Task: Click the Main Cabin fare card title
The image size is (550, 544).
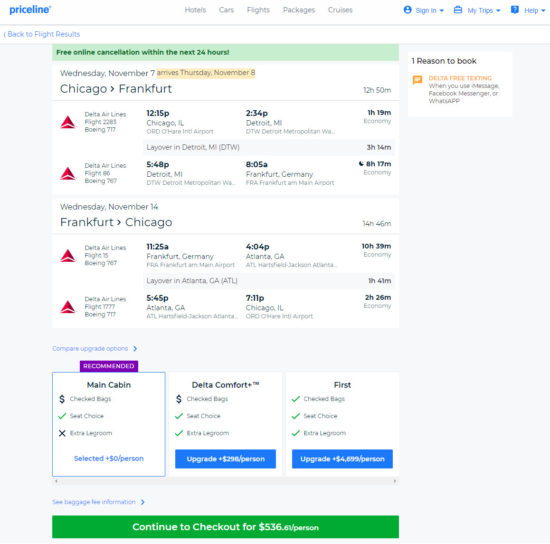Action: [x=109, y=385]
